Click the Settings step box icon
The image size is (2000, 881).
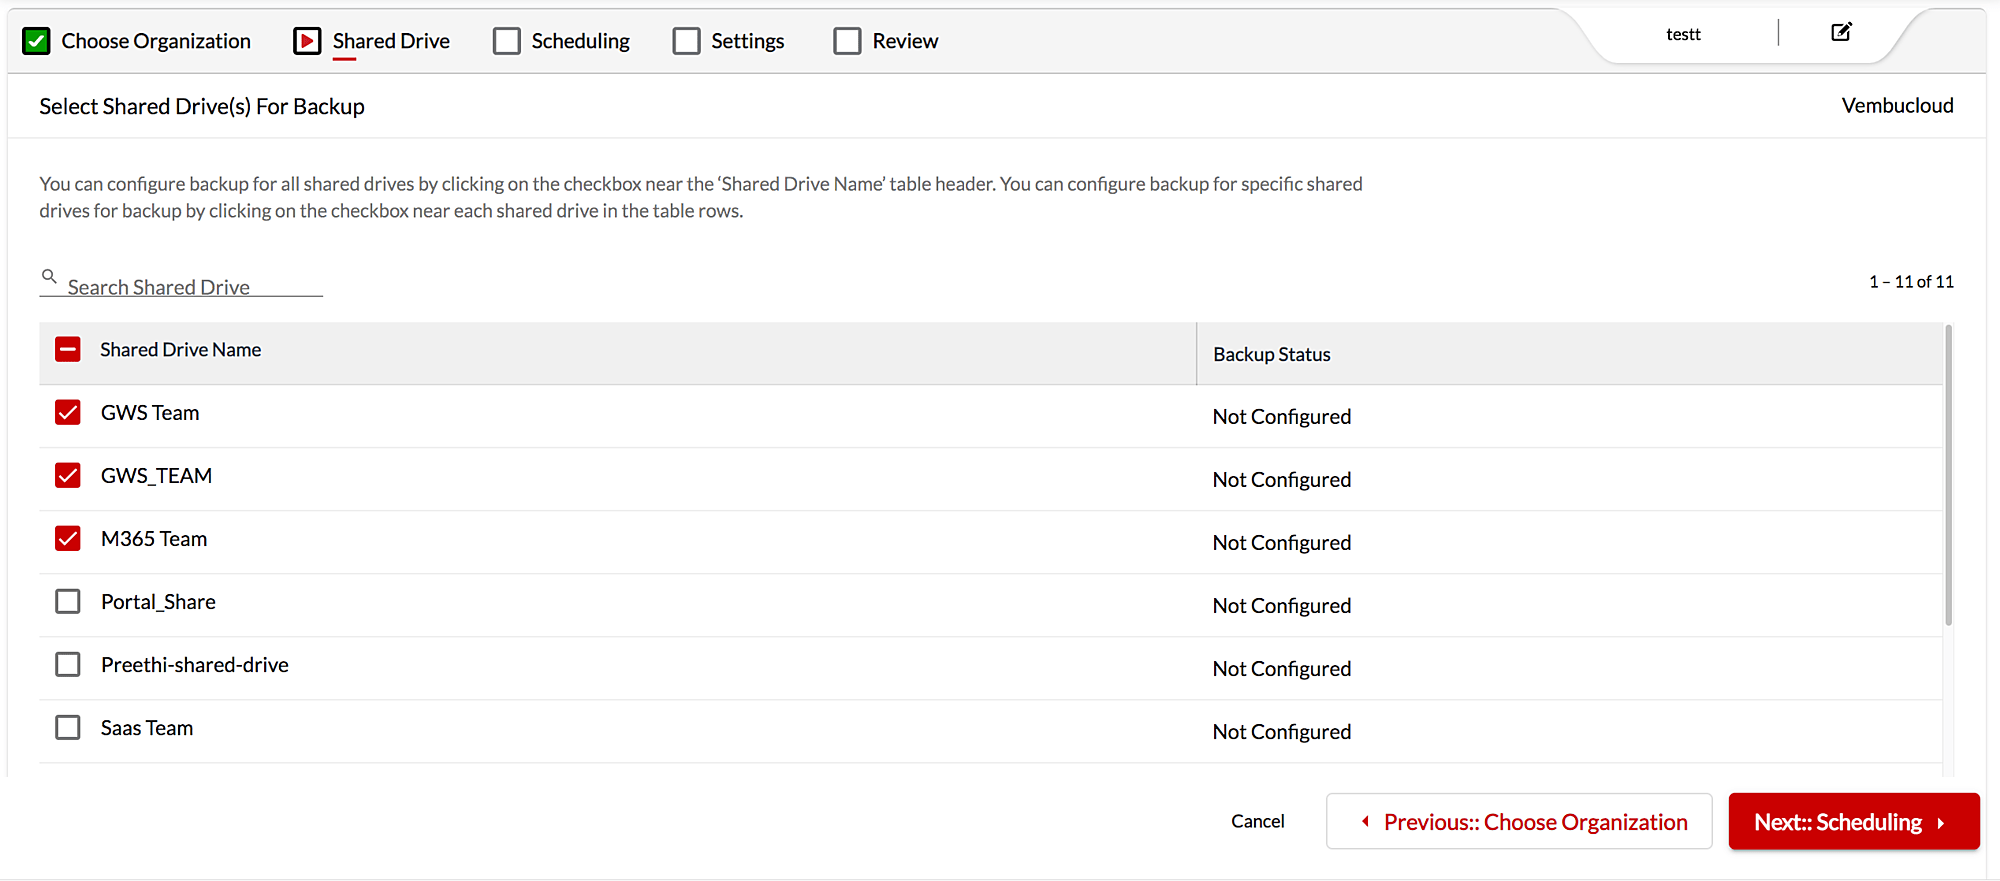coord(687,41)
